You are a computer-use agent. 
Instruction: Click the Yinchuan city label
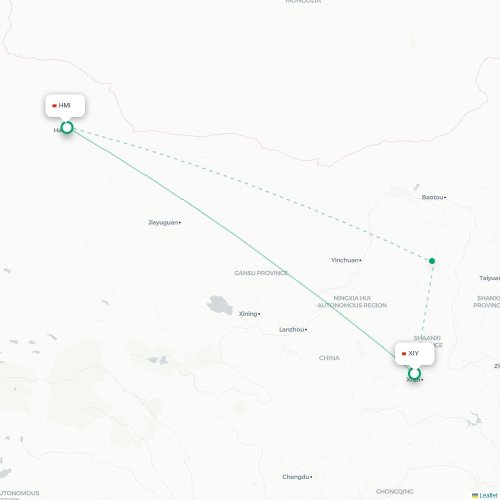(x=345, y=260)
